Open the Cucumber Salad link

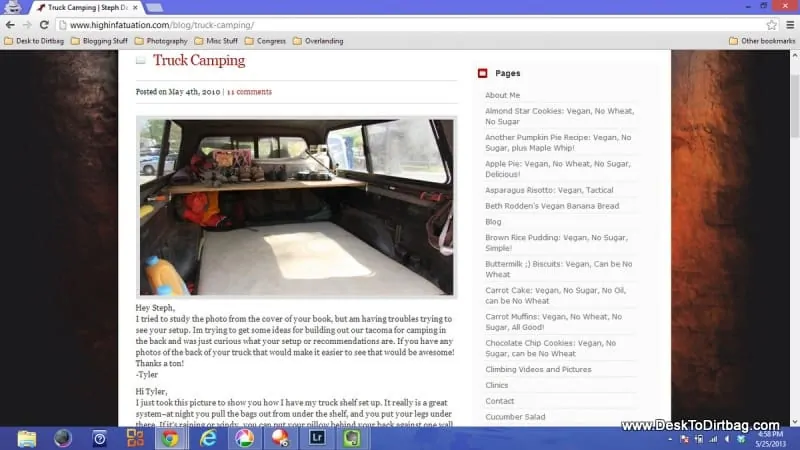point(515,417)
